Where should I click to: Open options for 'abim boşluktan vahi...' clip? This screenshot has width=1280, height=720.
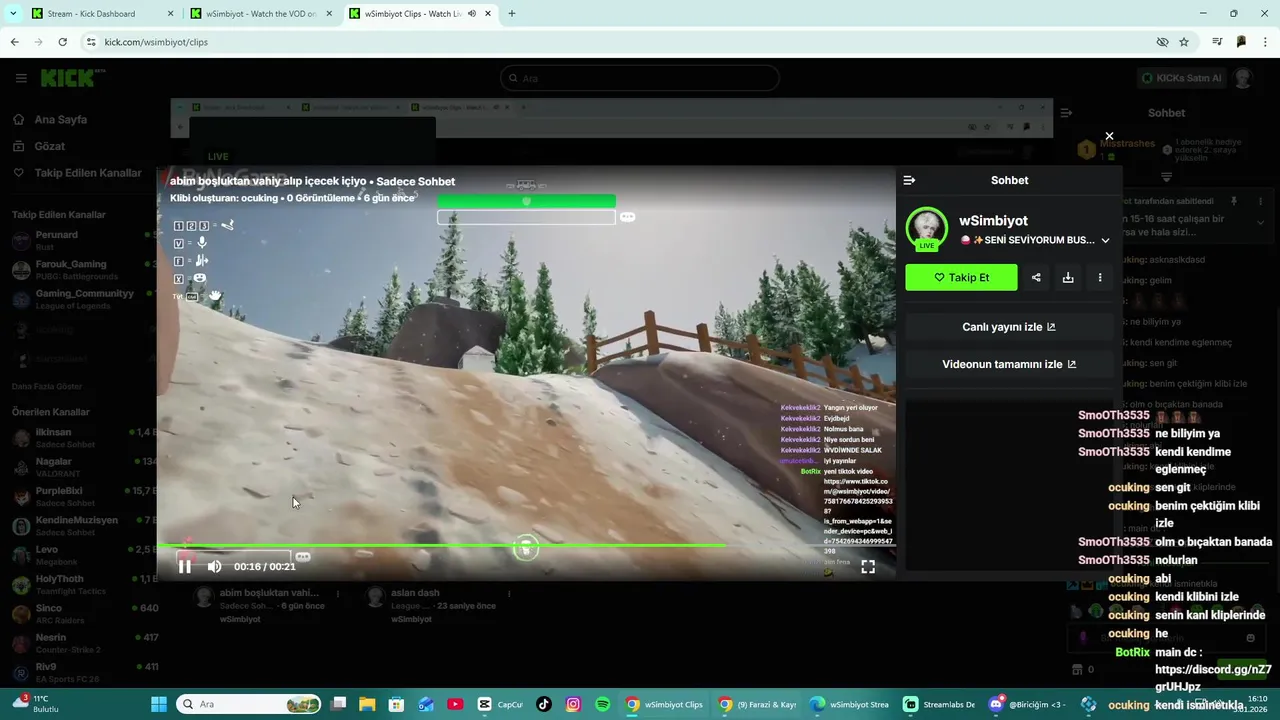(x=337, y=594)
